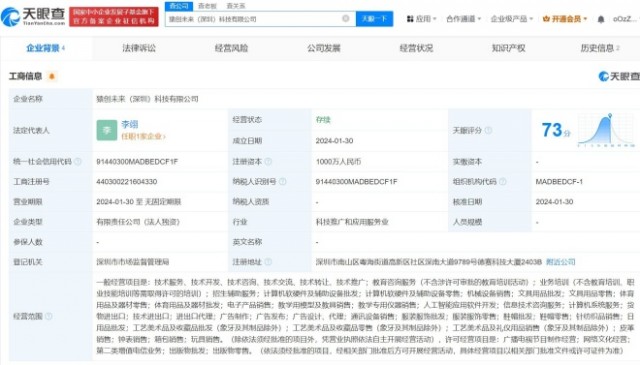Click the 经营范围 description text

(365, 316)
